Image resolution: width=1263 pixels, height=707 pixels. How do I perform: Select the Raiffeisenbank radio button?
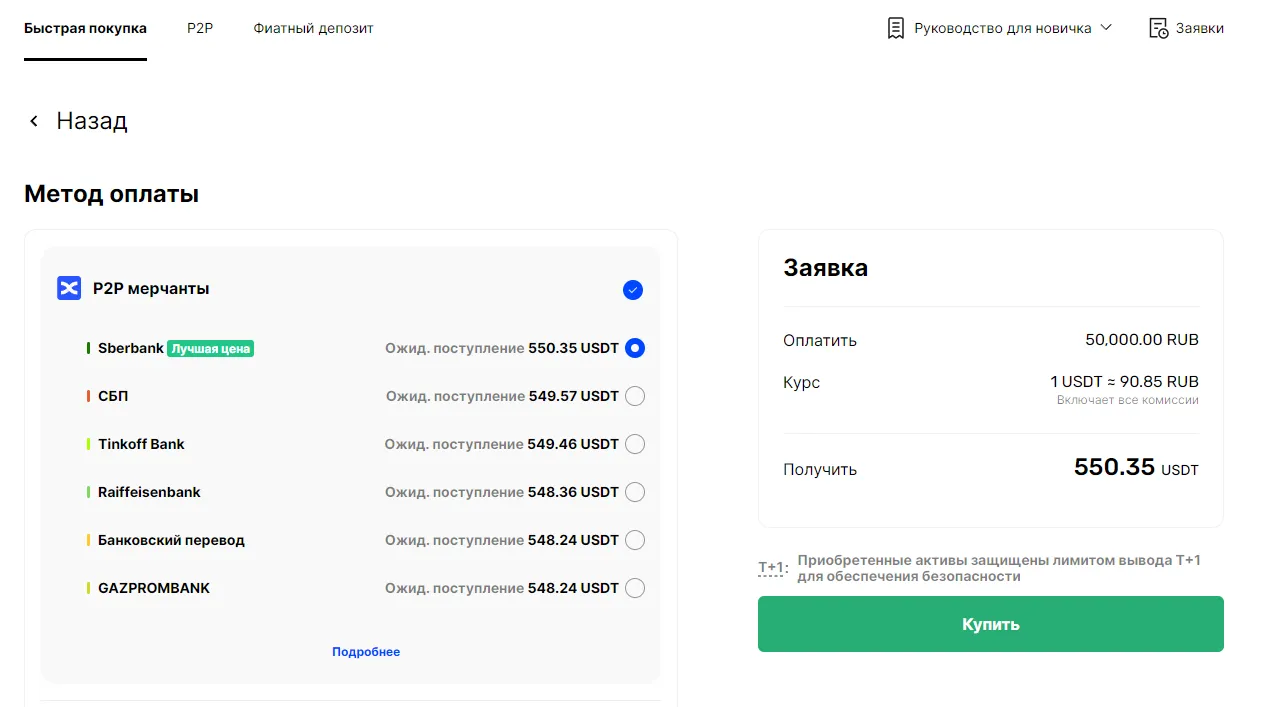[634, 492]
